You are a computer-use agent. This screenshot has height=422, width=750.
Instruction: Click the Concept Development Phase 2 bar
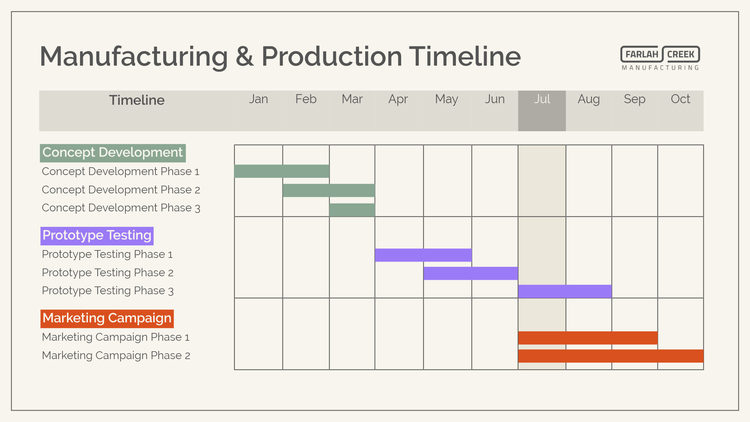coord(329,190)
